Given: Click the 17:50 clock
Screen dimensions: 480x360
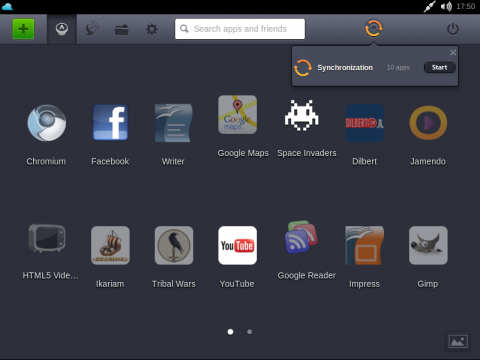Looking at the screenshot, I should [x=466, y=6].
